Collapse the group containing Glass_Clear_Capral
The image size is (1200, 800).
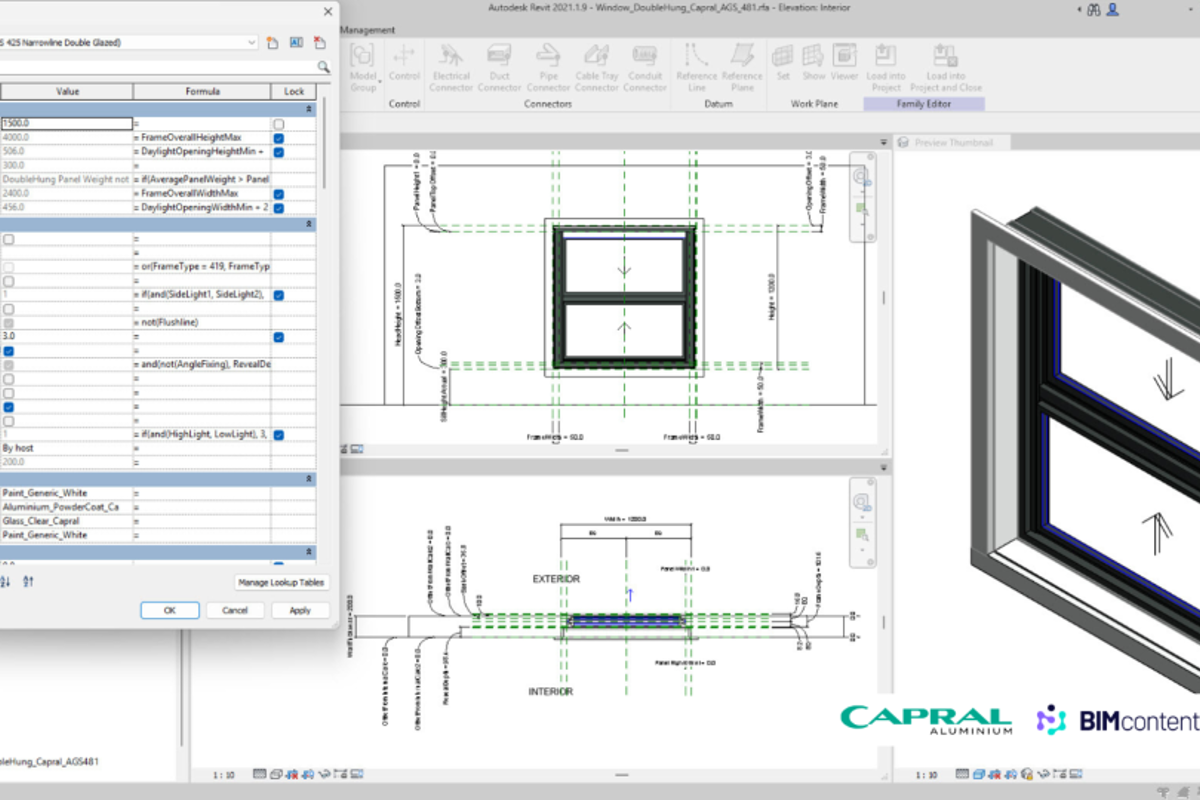pos(309,480)
